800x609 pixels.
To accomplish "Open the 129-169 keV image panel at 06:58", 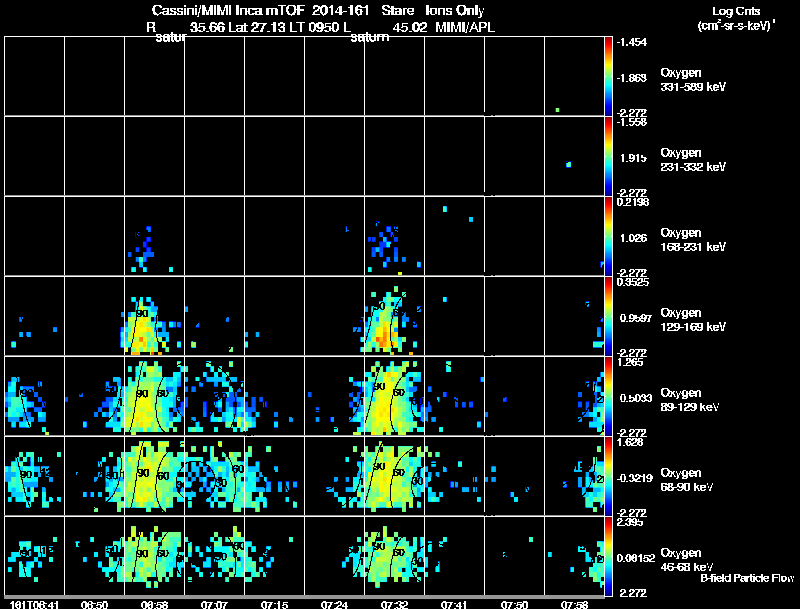I will click(x=155, y=316).
